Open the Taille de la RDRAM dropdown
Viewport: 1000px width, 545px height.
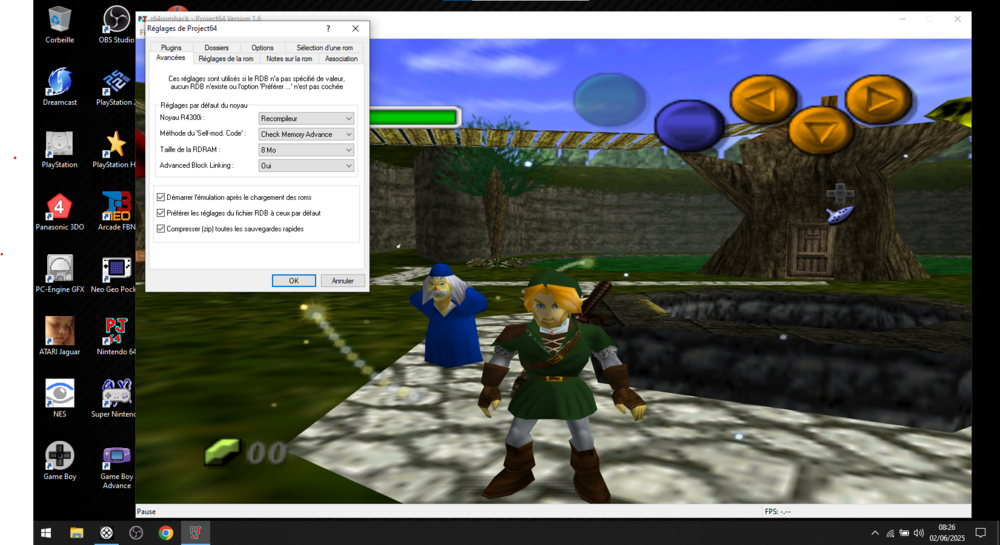(306, 150)
